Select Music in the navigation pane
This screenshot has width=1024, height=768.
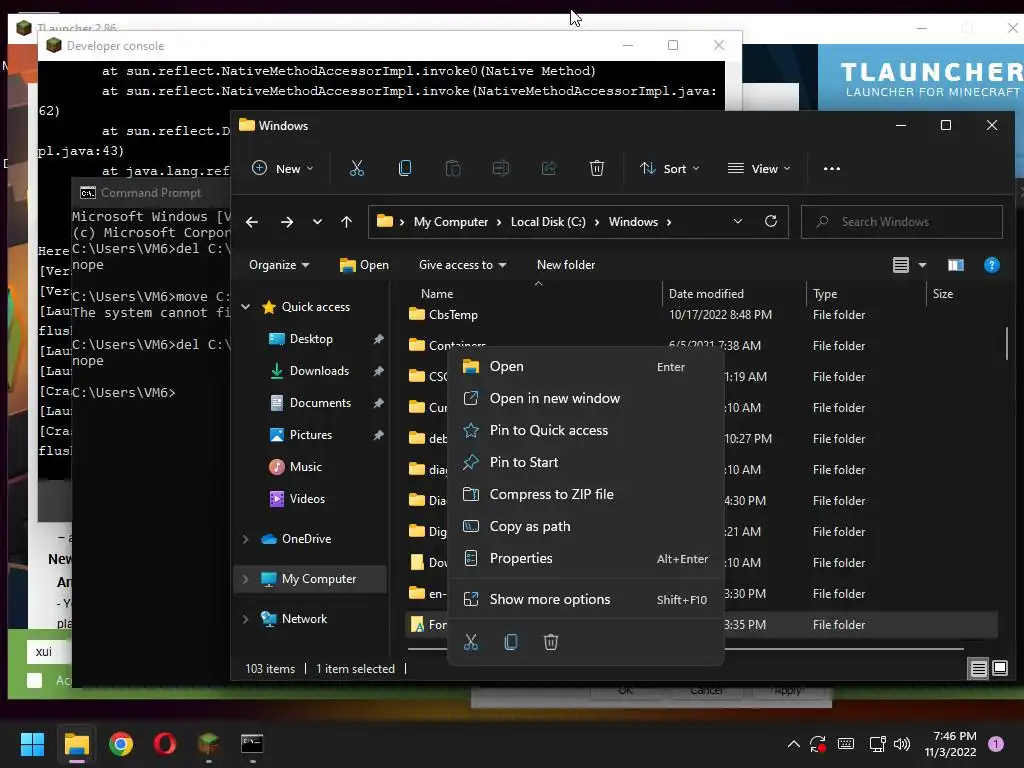coord(305,467)
